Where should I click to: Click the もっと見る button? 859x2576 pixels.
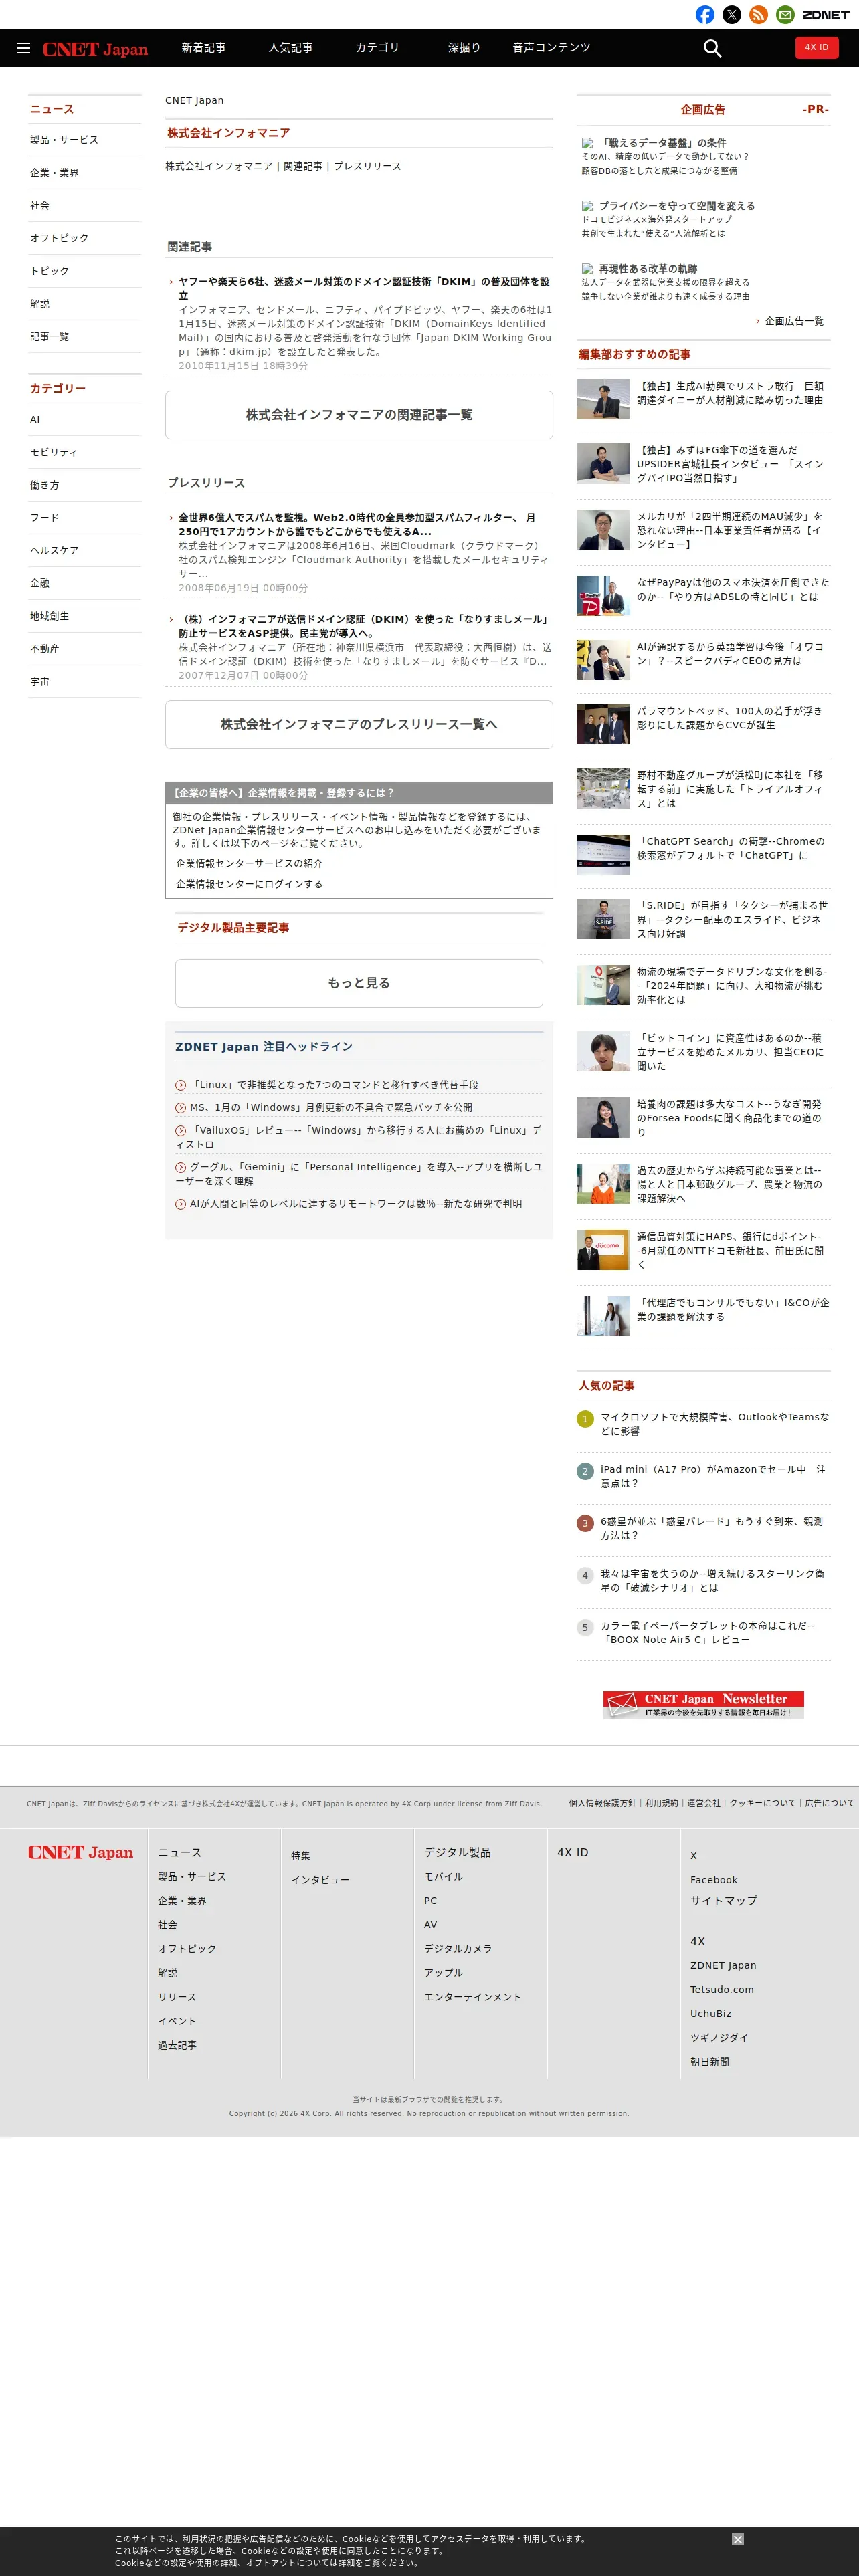[359, 983]
